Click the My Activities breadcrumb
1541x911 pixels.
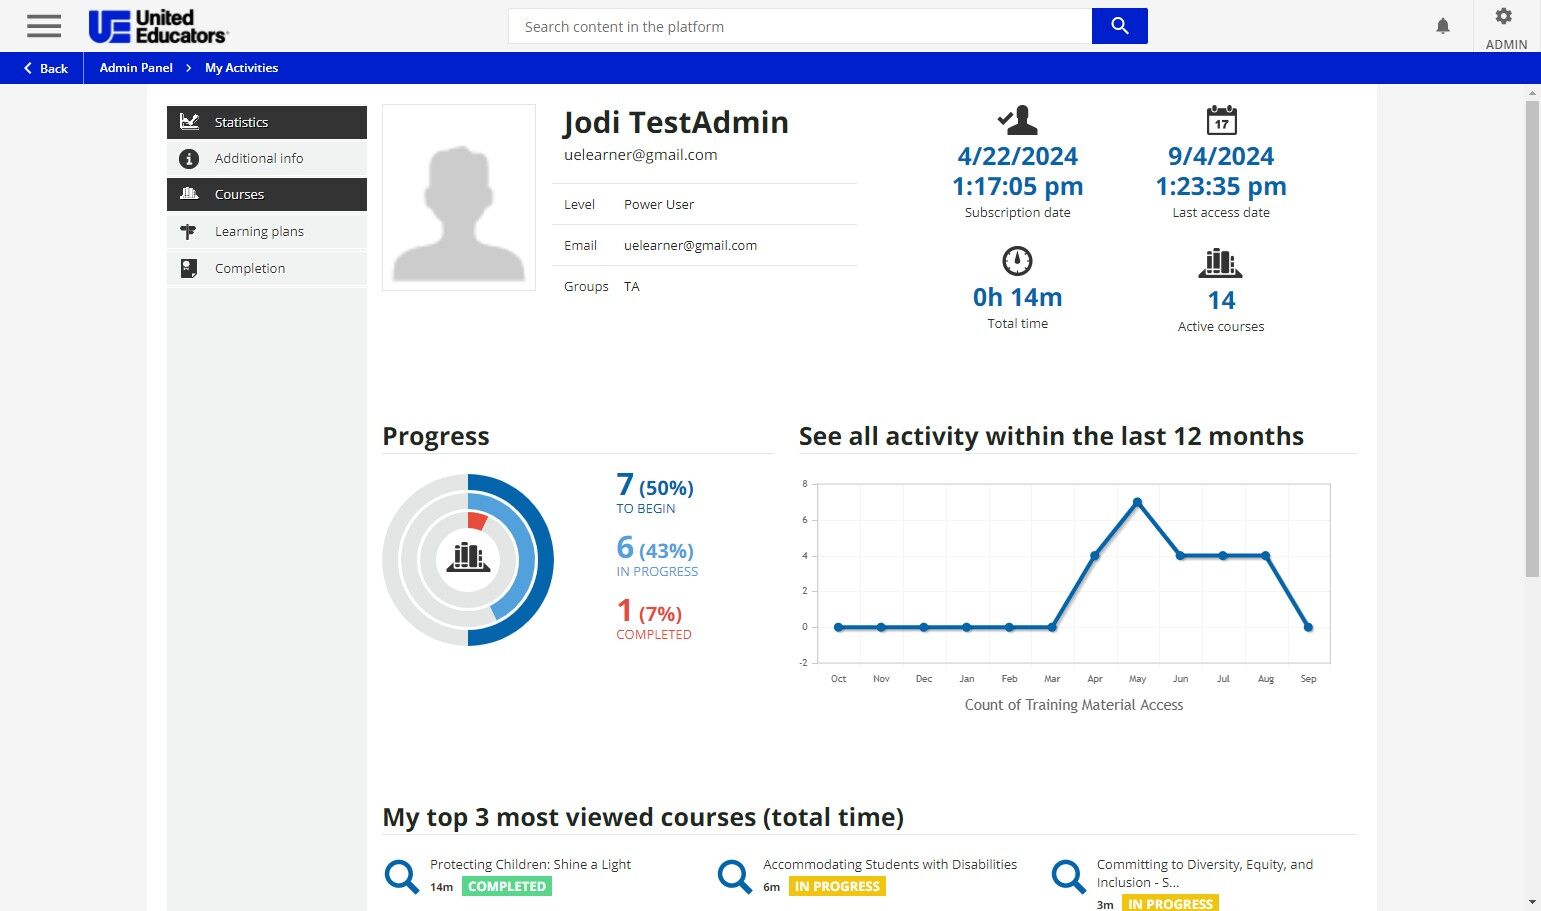tap(241, 68)
